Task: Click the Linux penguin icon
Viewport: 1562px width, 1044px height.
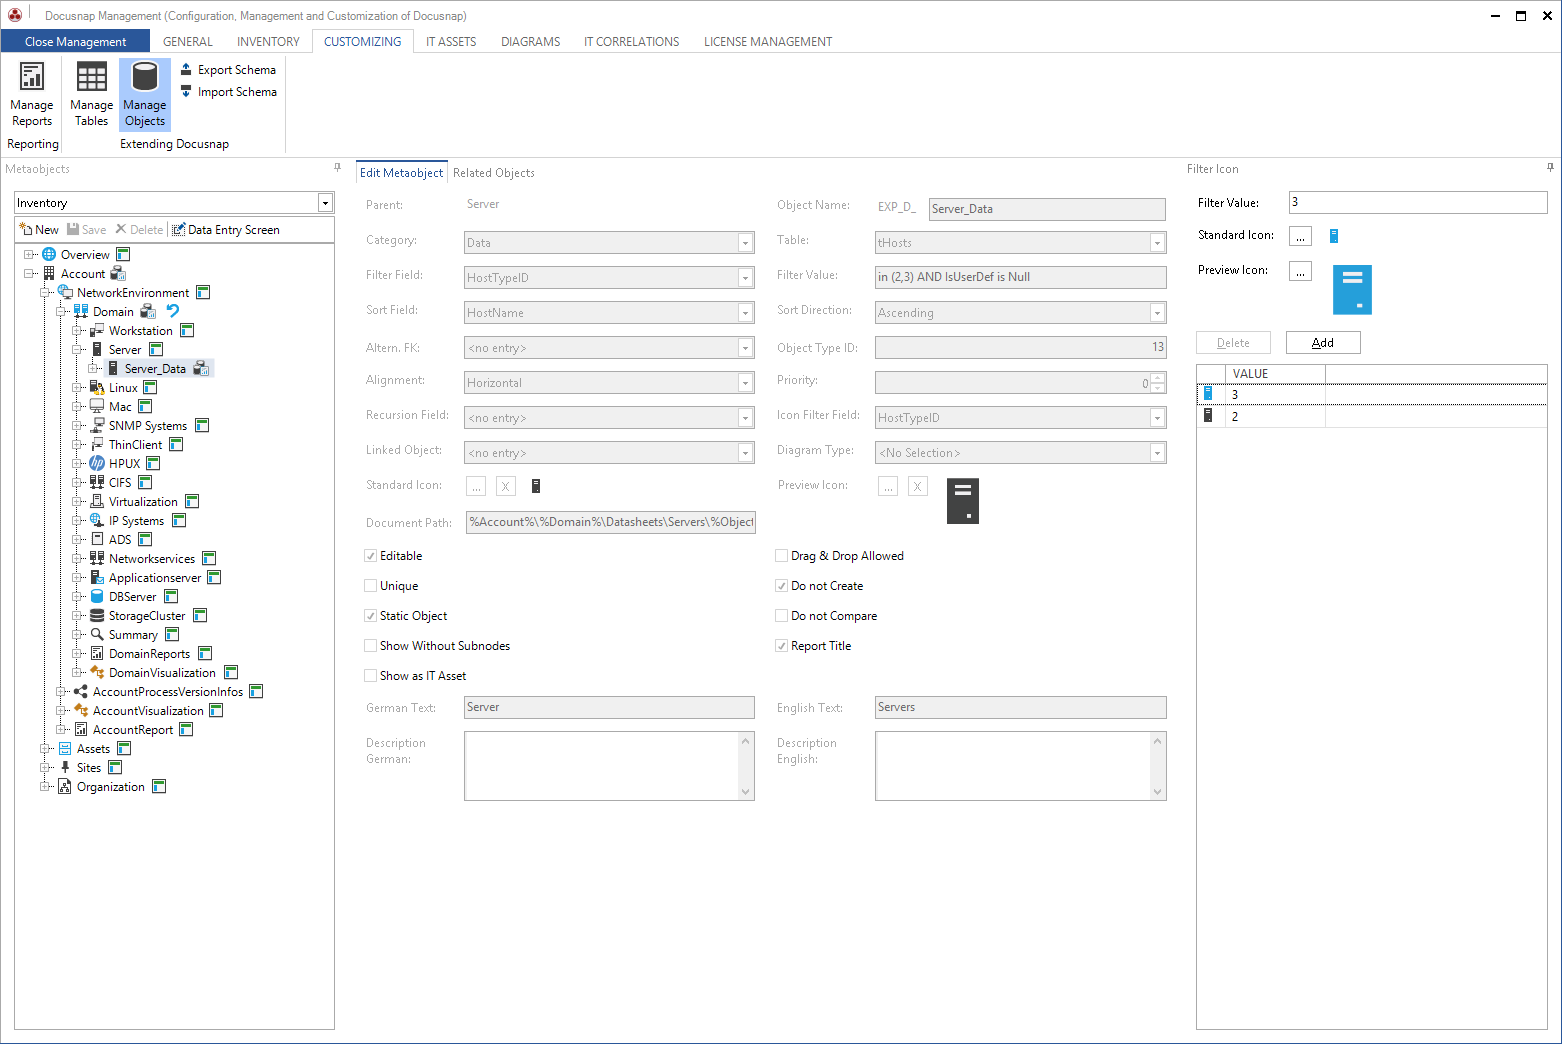Action: click(x=97, y=388)
